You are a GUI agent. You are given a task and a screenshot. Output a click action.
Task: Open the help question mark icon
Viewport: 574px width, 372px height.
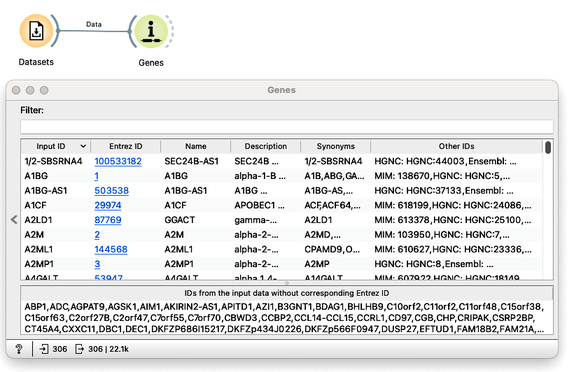[19, 349]
